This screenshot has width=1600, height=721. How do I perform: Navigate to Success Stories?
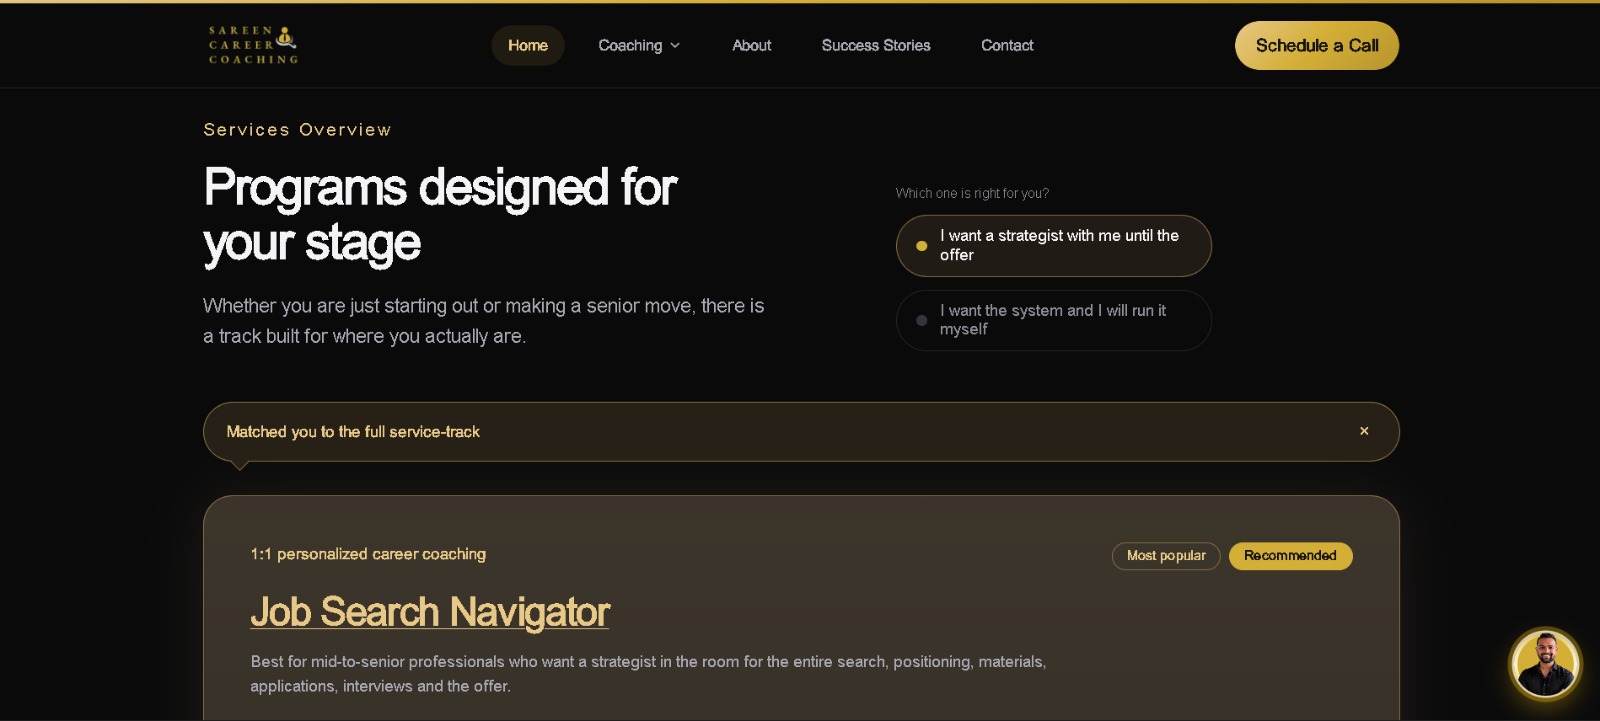[876, 45]
